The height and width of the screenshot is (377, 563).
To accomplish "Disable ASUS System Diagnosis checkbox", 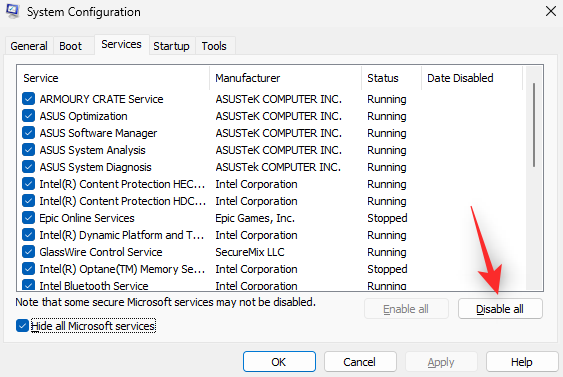I will click(x=28, y=167).
